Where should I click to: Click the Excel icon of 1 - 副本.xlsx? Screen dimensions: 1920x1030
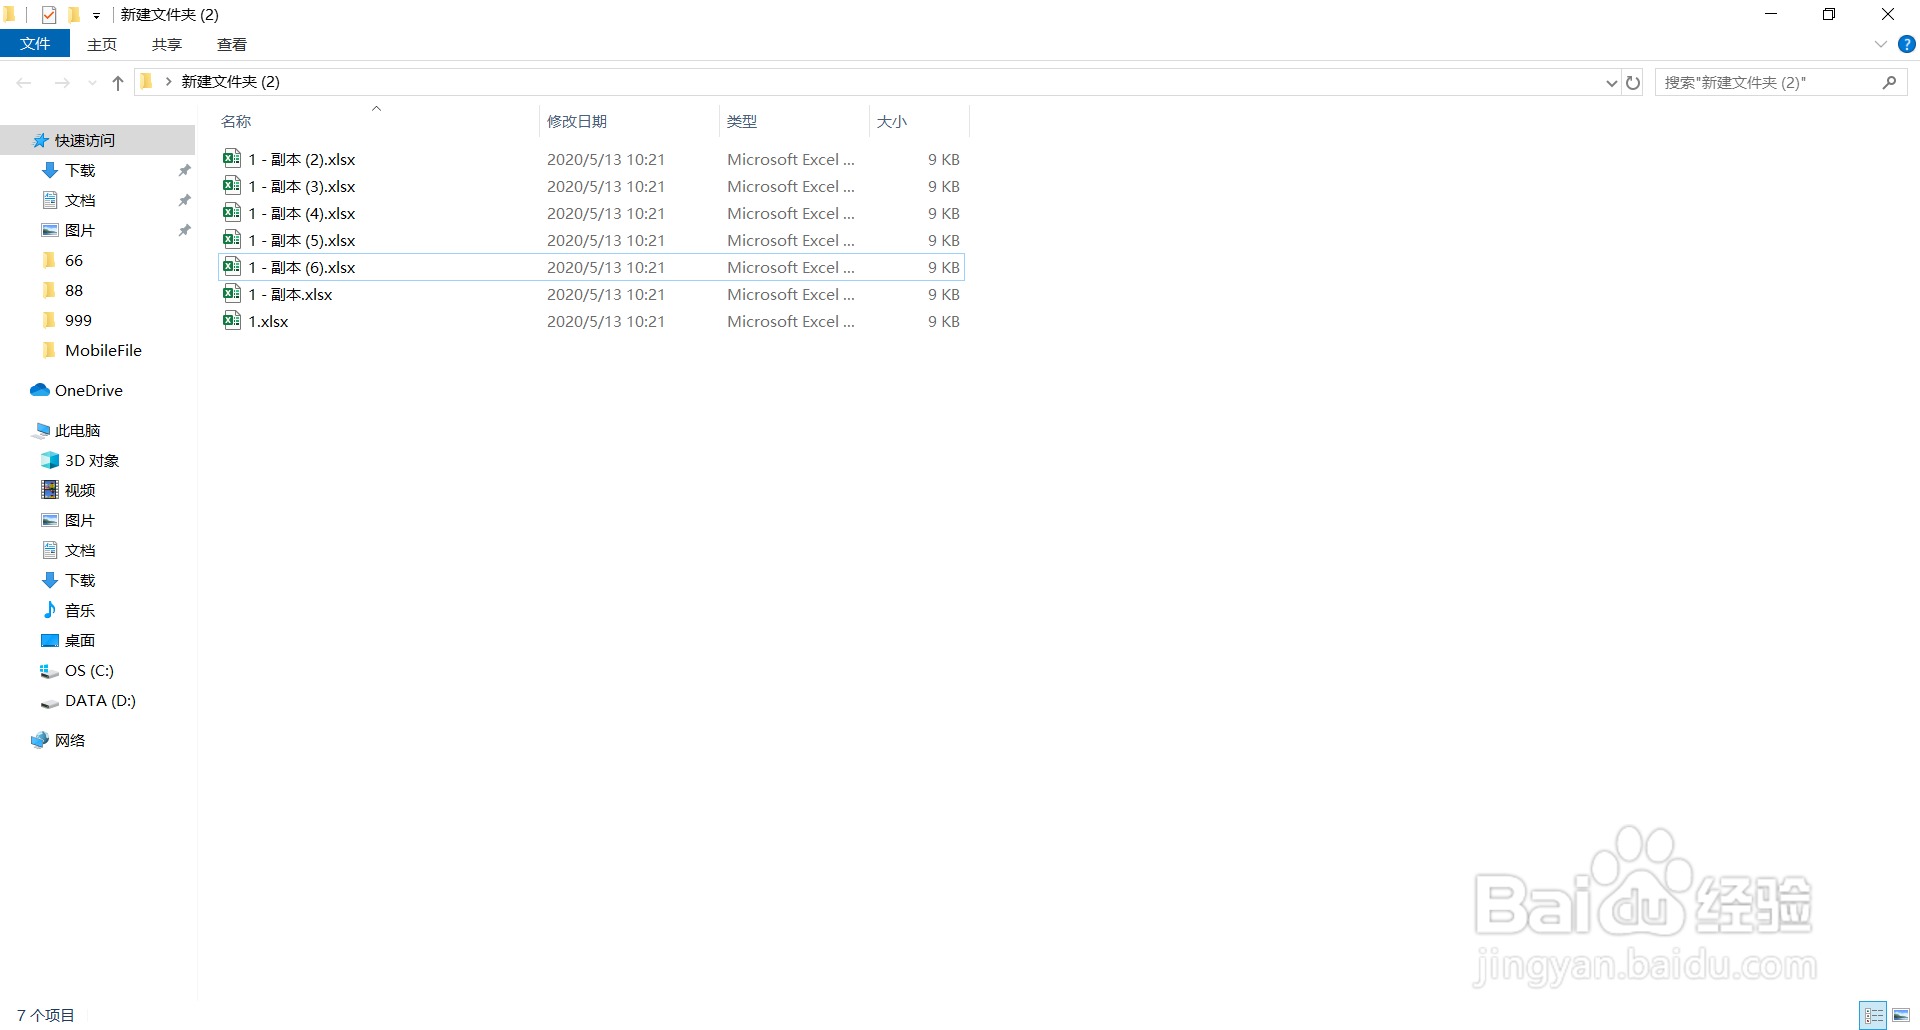pyautogui.click(x=232, y=293)
